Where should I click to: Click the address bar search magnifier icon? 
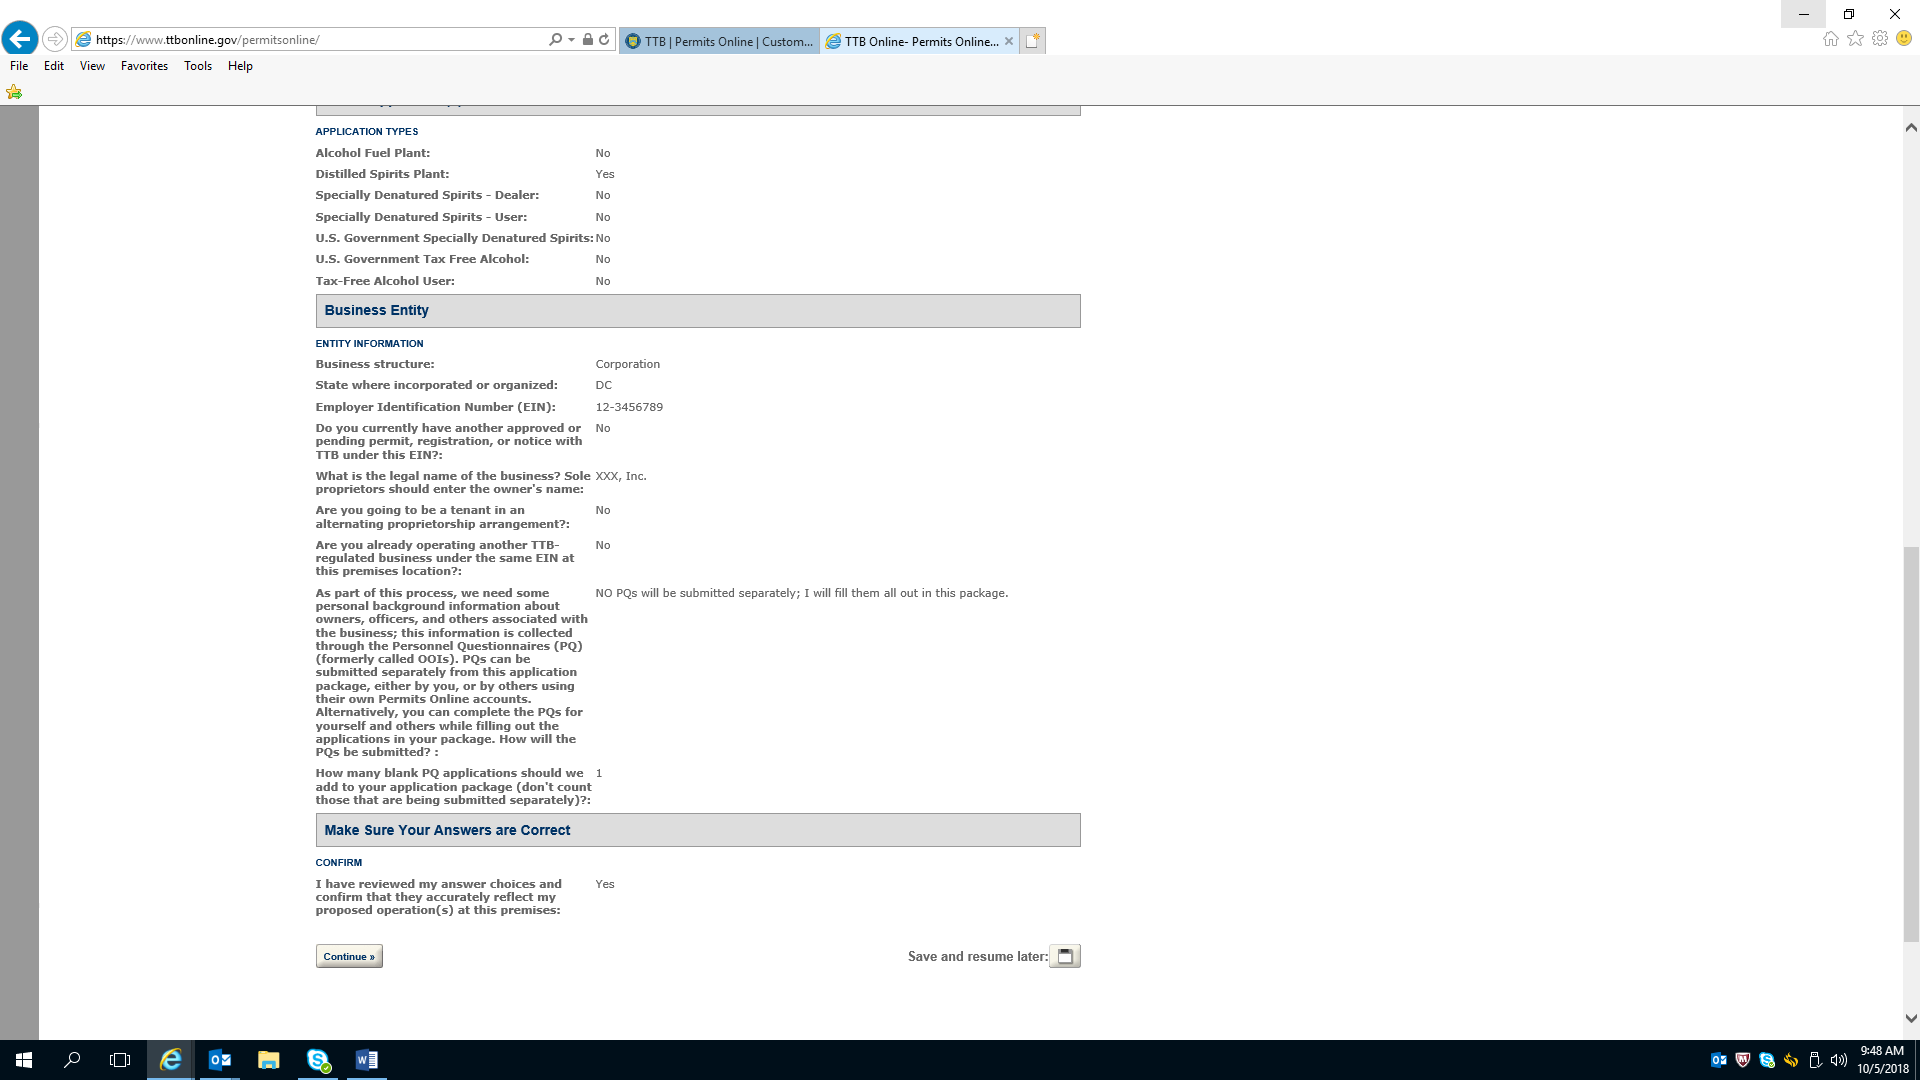tap(555, 40)
